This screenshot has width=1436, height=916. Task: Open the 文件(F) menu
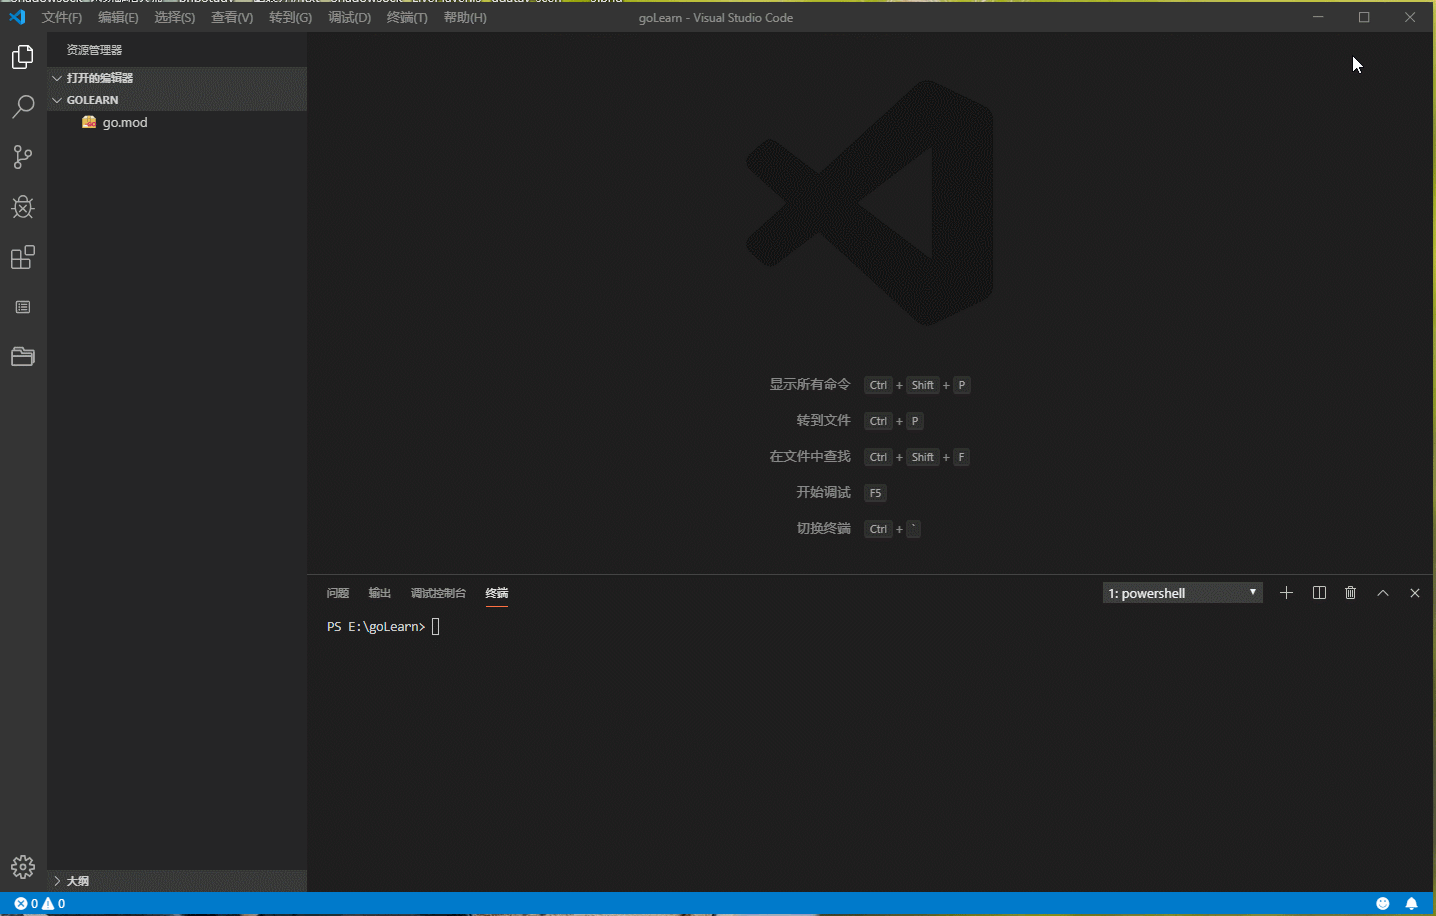click(62, 17)
